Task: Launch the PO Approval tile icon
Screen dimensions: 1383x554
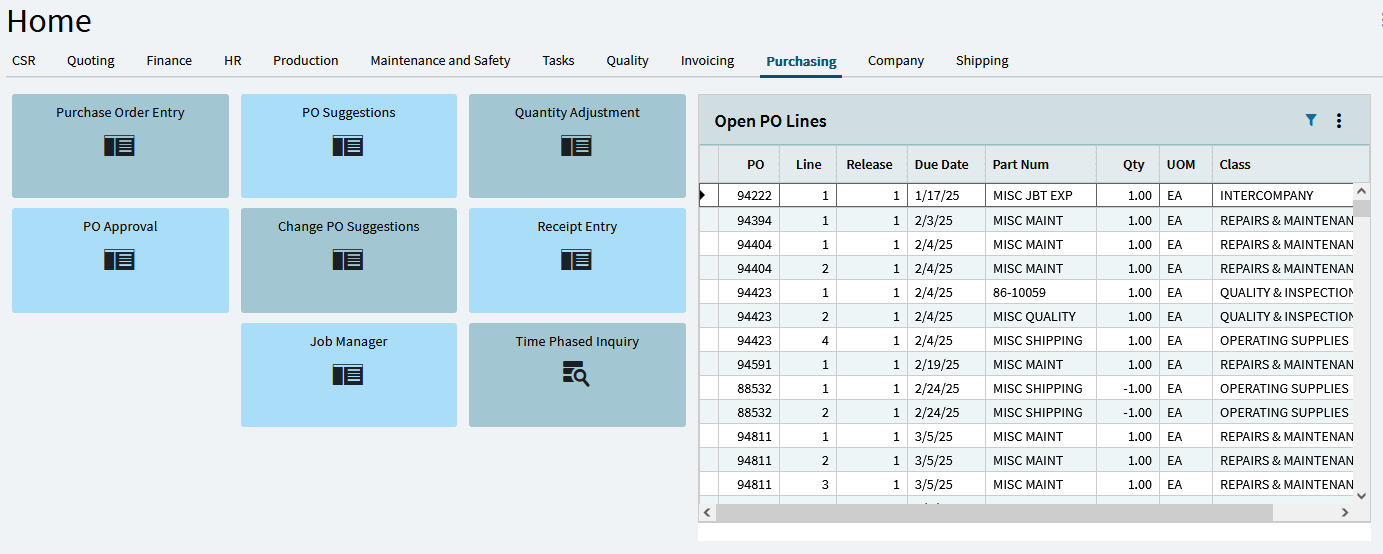Action: pyautogui.click(x=119, y=260)
